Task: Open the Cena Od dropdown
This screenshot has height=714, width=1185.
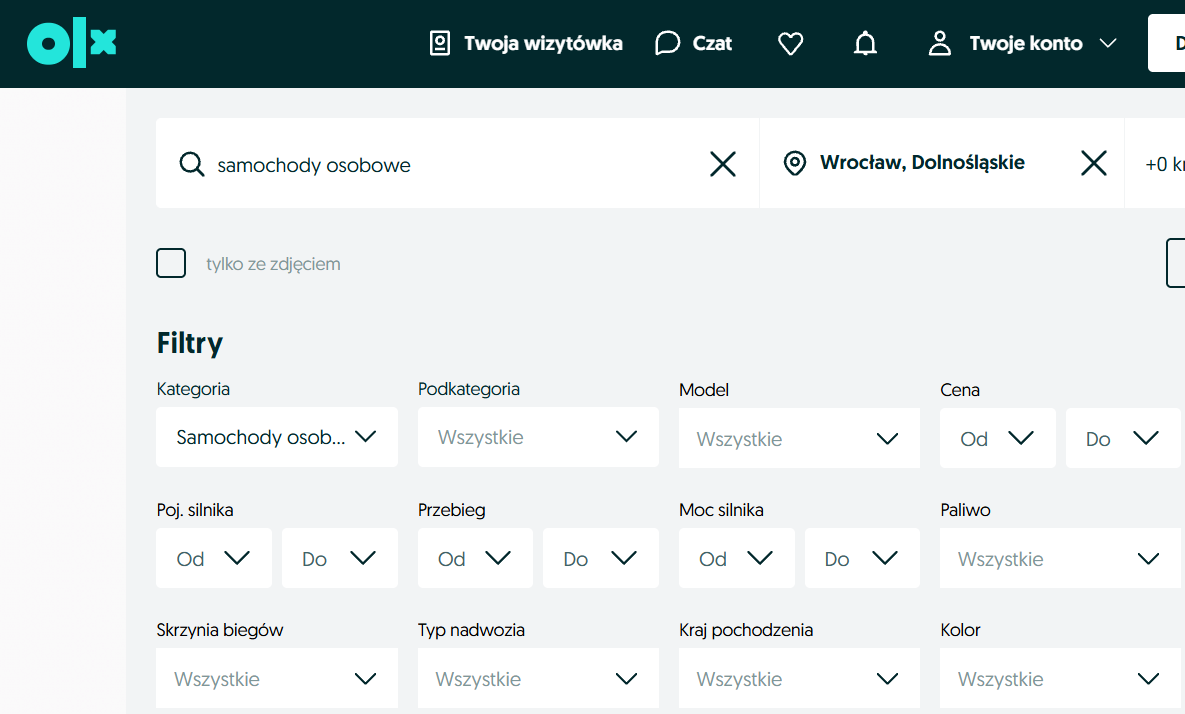Action: [x=998, y=438]
